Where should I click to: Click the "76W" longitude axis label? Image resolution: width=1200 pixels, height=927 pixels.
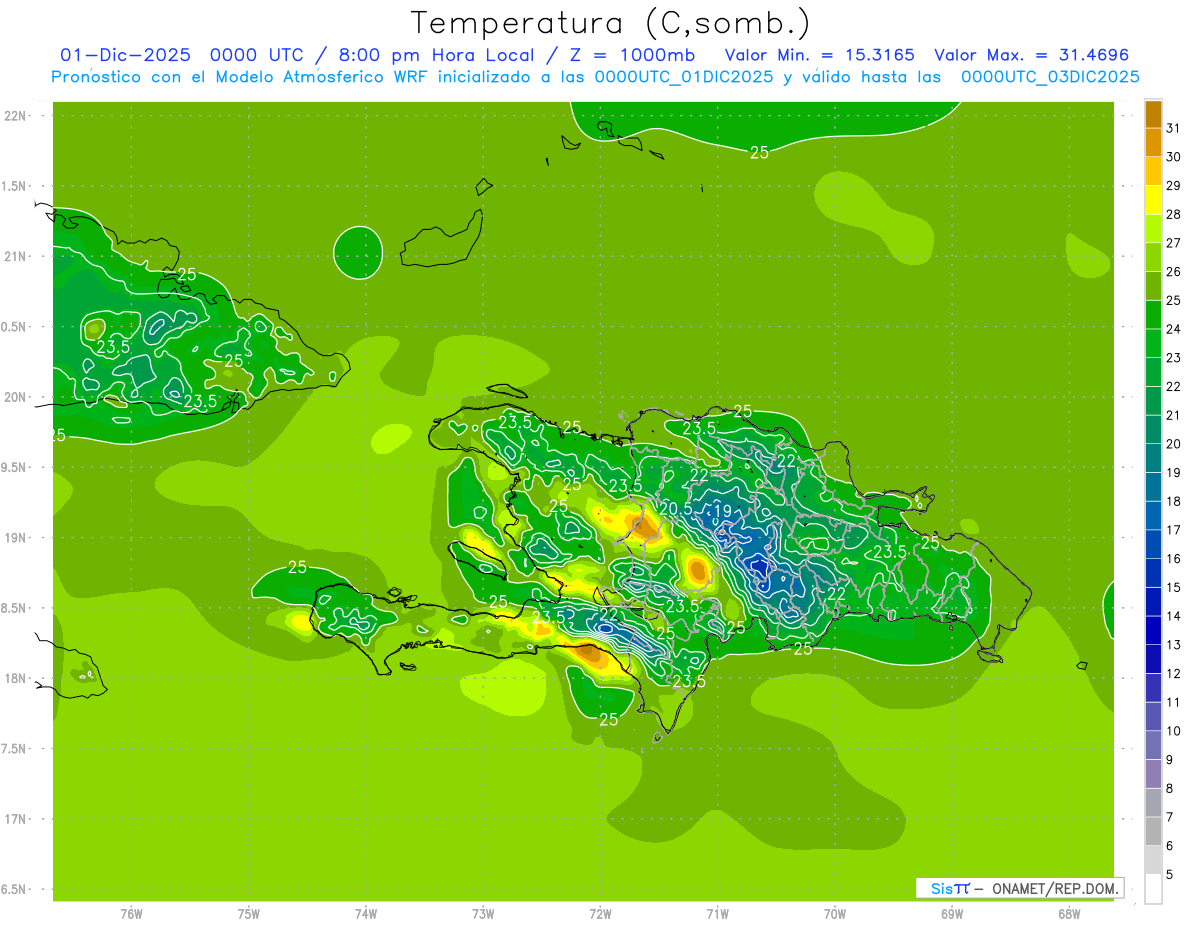coord(131,914)
